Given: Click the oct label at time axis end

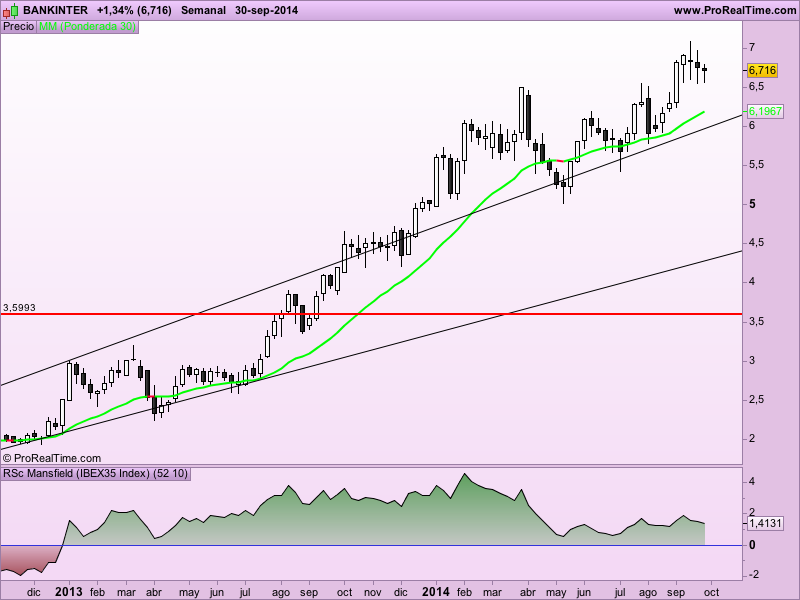Looking at the screenshot, I should [x=711, y=592].
